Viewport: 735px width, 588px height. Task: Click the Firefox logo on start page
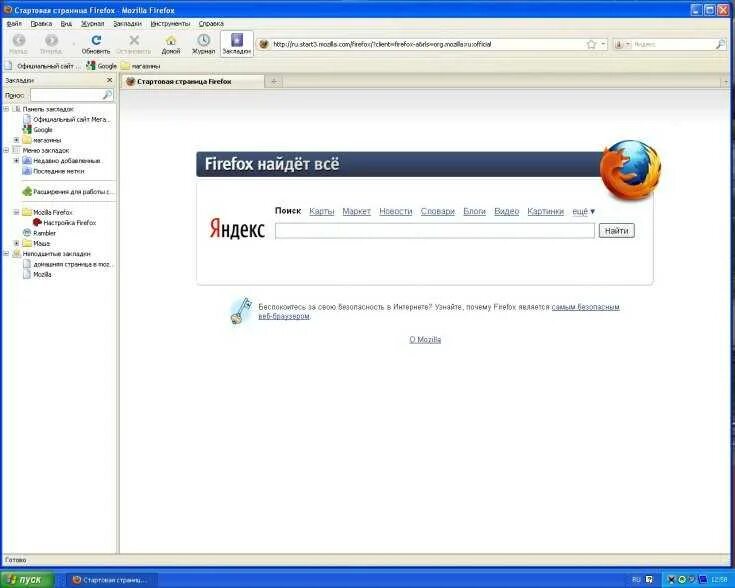(x=630, y=170)
